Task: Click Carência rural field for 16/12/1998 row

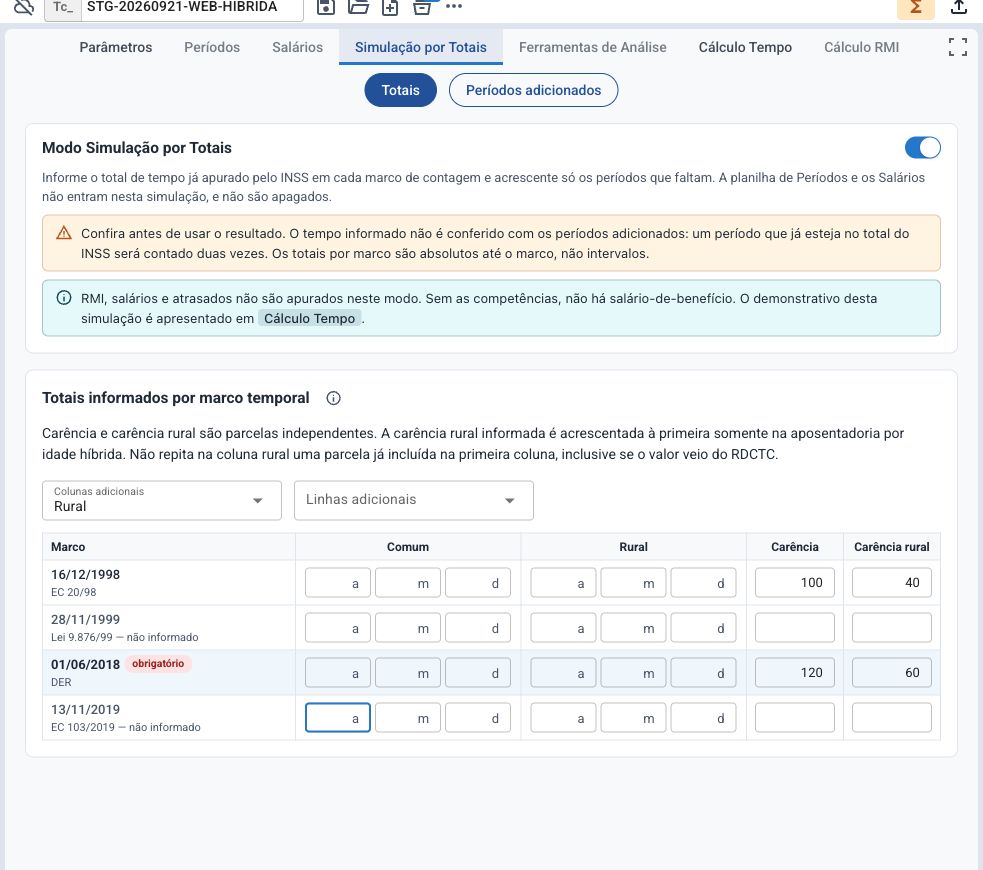Action: pos(891,583)
